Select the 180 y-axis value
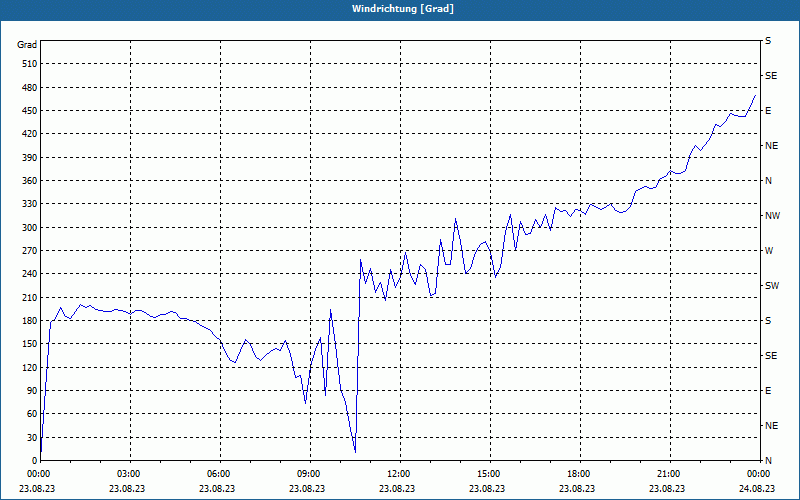 tap(30, 321)
